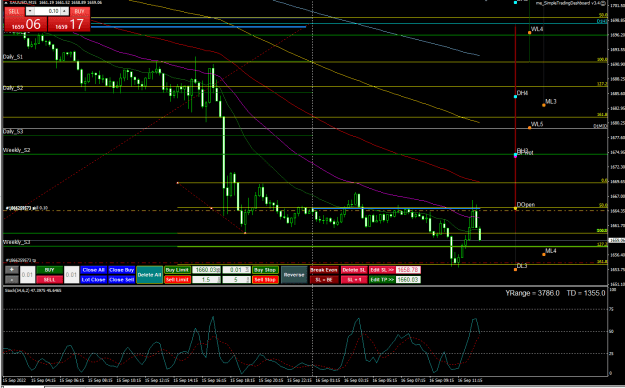Screen dimensions: 625x388
Task: Click the Close Buy button
Action: (x=122, y=270)
